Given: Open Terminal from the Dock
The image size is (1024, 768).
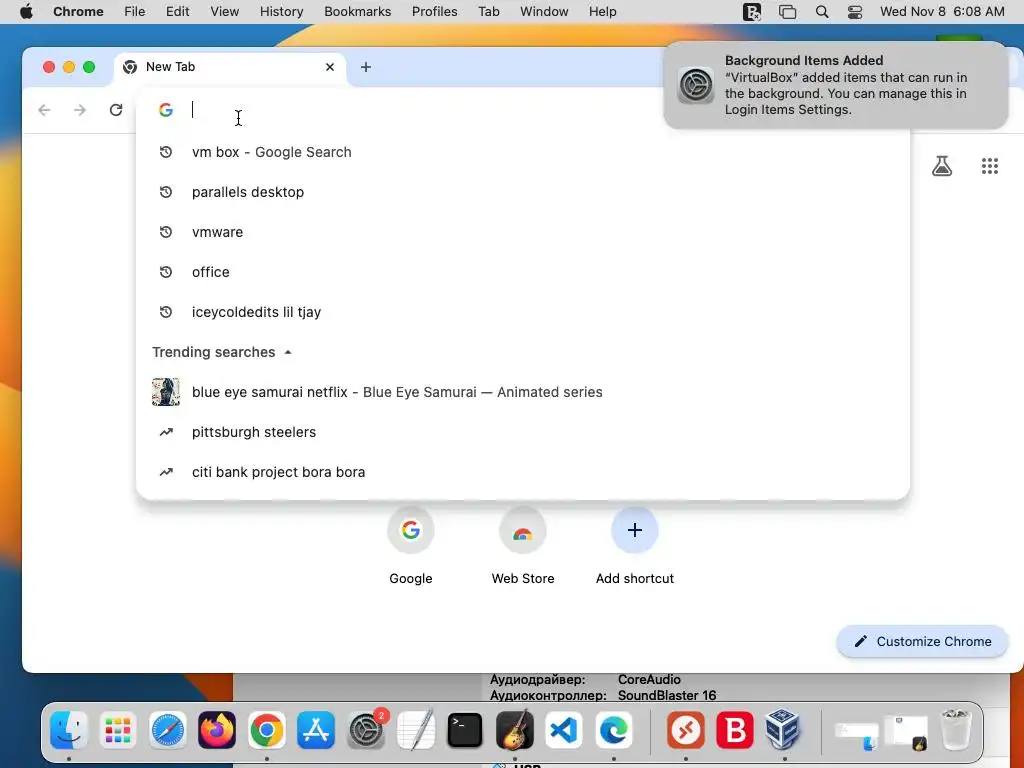Looking at the screenshot, I should [465, 729].
